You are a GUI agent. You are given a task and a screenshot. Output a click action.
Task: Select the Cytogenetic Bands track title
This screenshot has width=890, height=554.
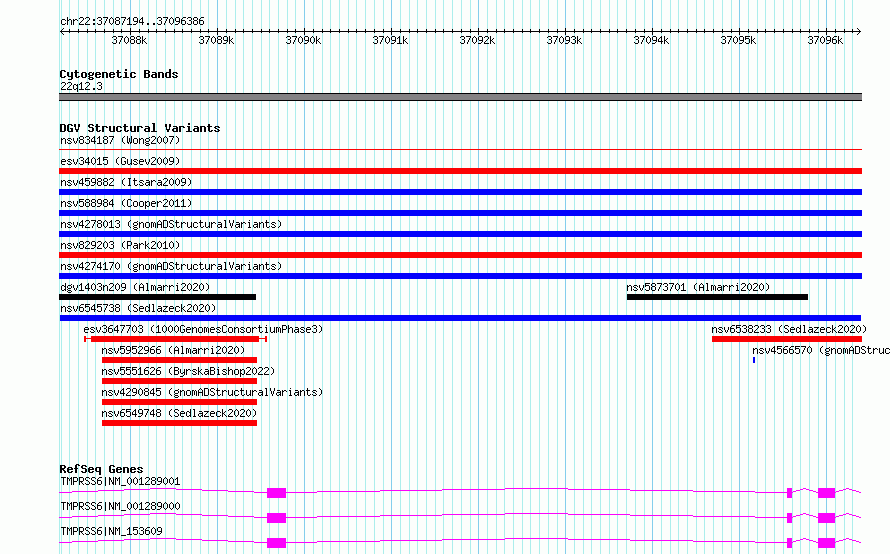(x=119, y=74)
